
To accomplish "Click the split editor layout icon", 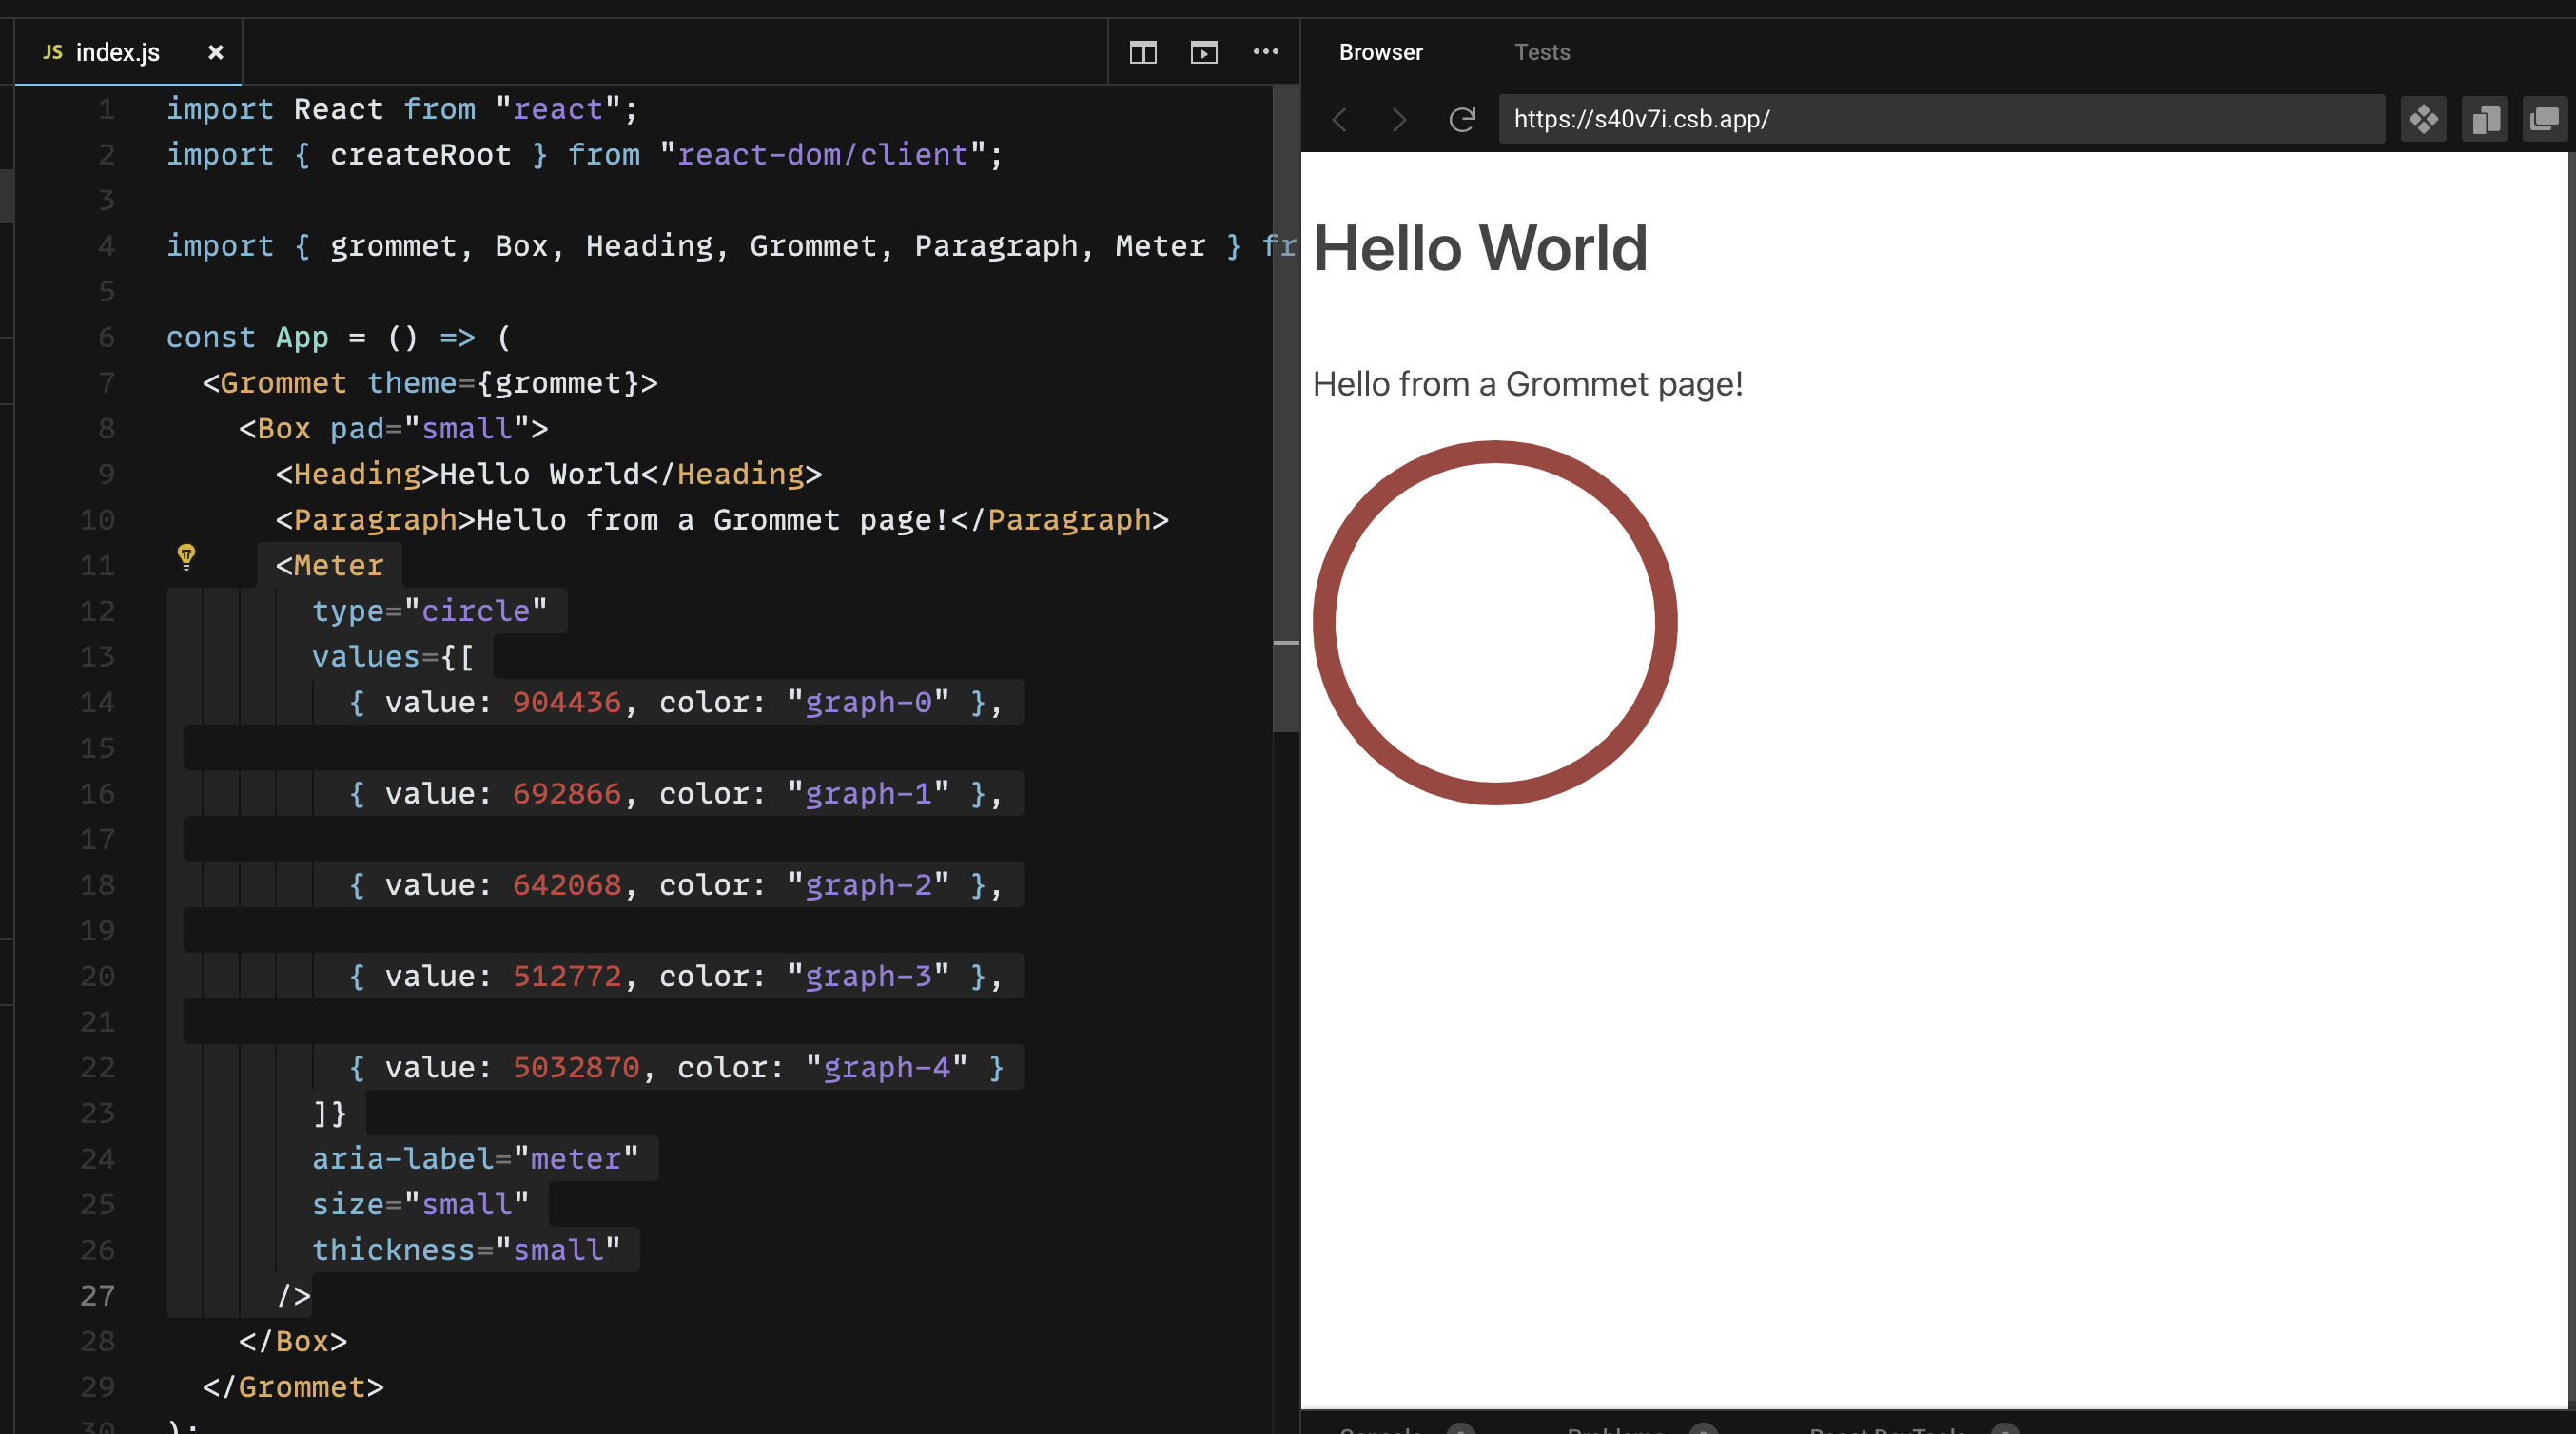I will point(1142,52).
